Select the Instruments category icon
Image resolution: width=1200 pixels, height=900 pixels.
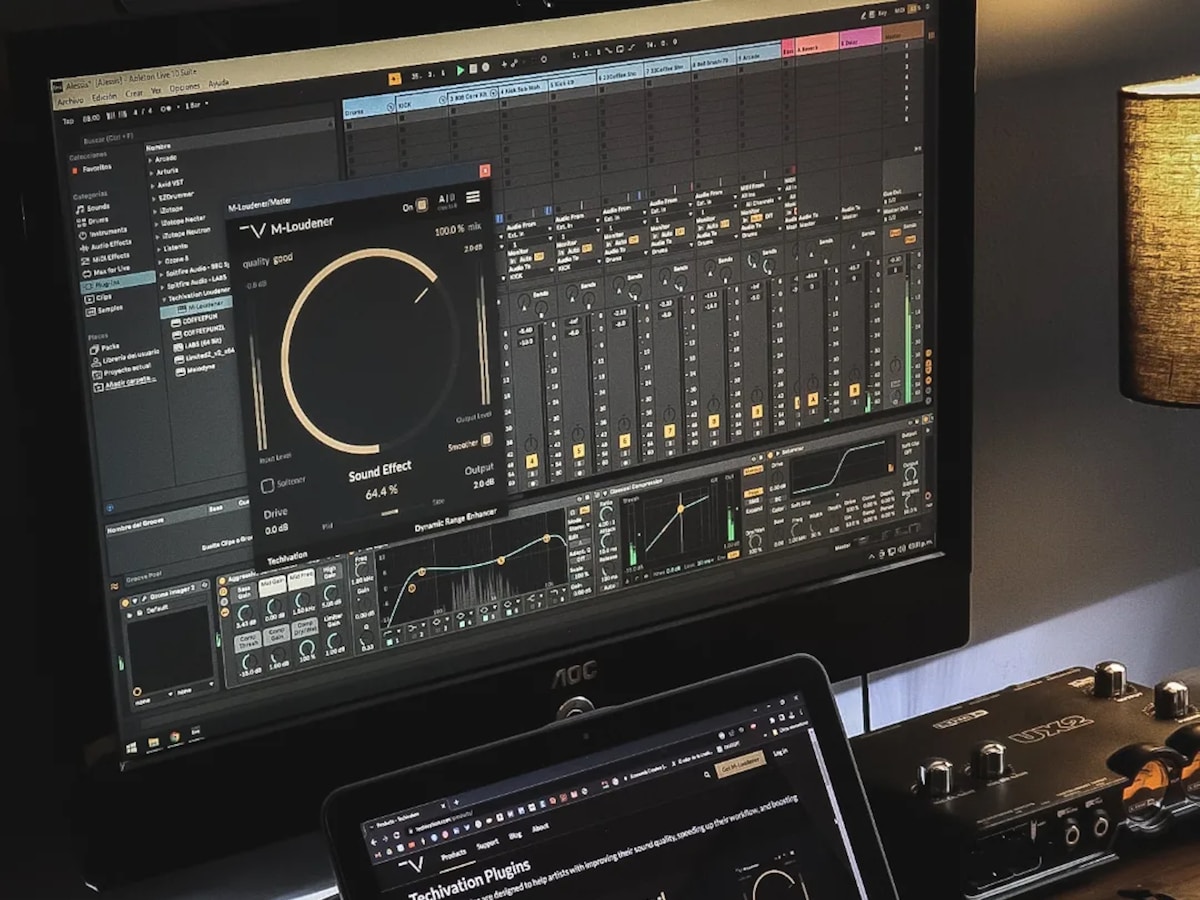tap(83, 235)
